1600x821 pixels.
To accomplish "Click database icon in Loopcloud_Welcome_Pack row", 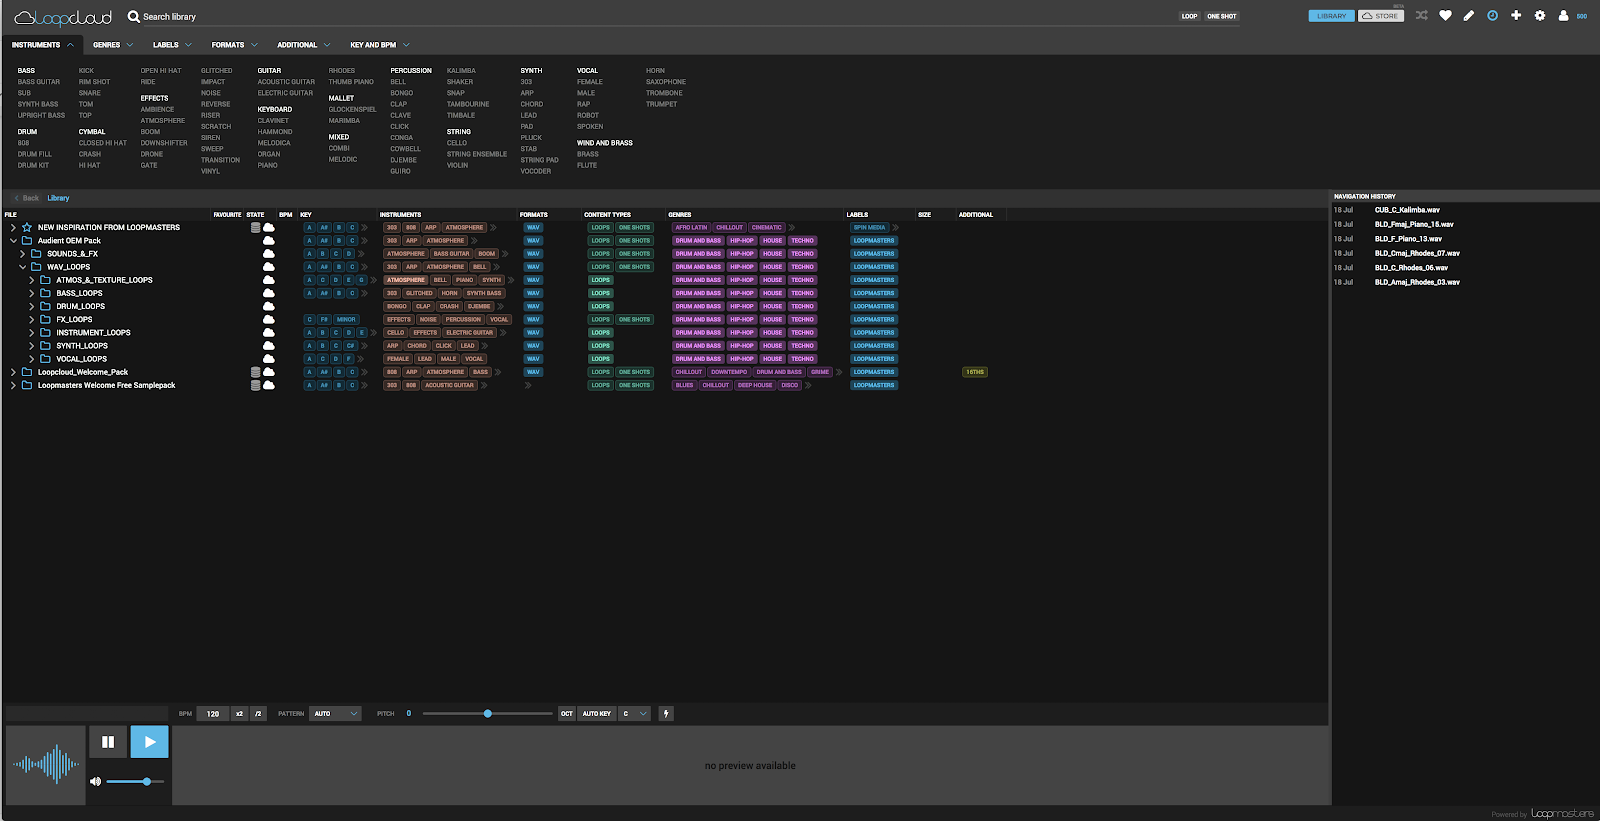I will pos(255,372).
